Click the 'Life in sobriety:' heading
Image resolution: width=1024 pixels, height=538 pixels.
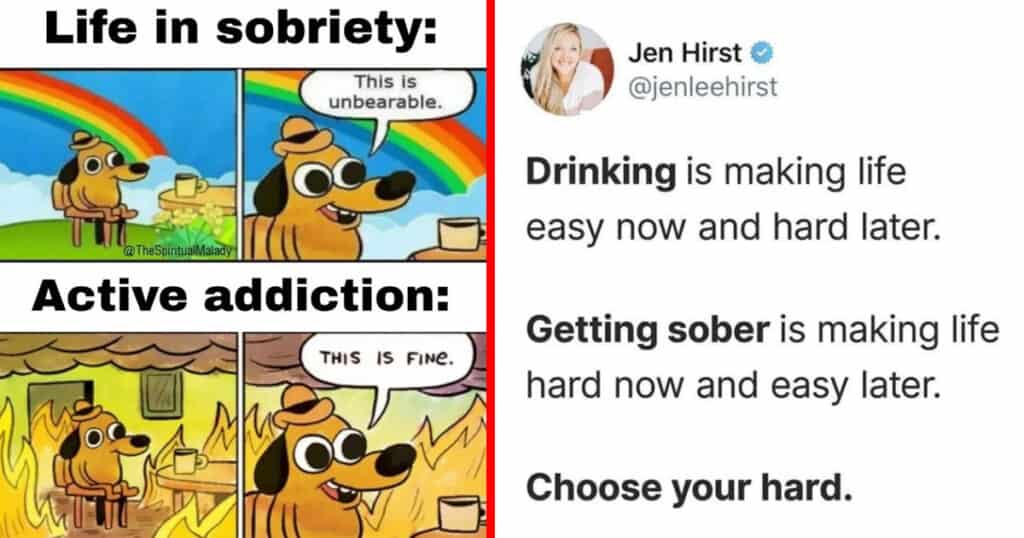241,30
